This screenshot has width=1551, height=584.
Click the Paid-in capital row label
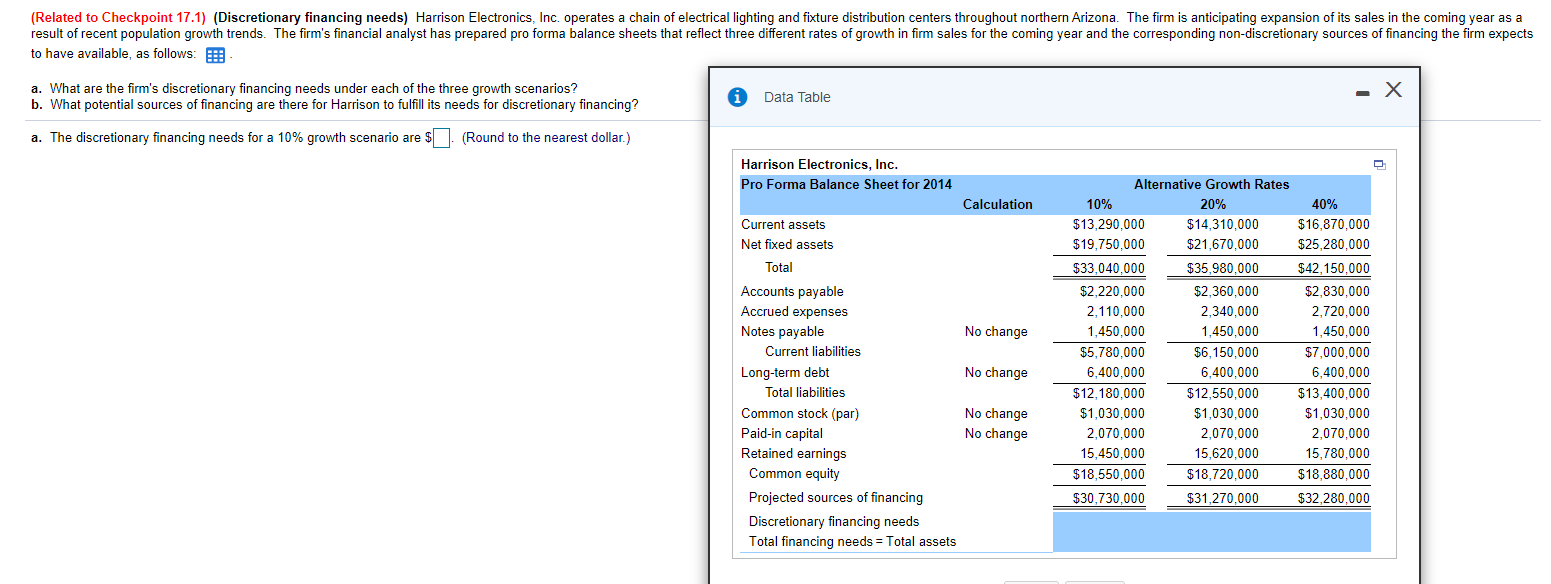(x=782, y=434)
